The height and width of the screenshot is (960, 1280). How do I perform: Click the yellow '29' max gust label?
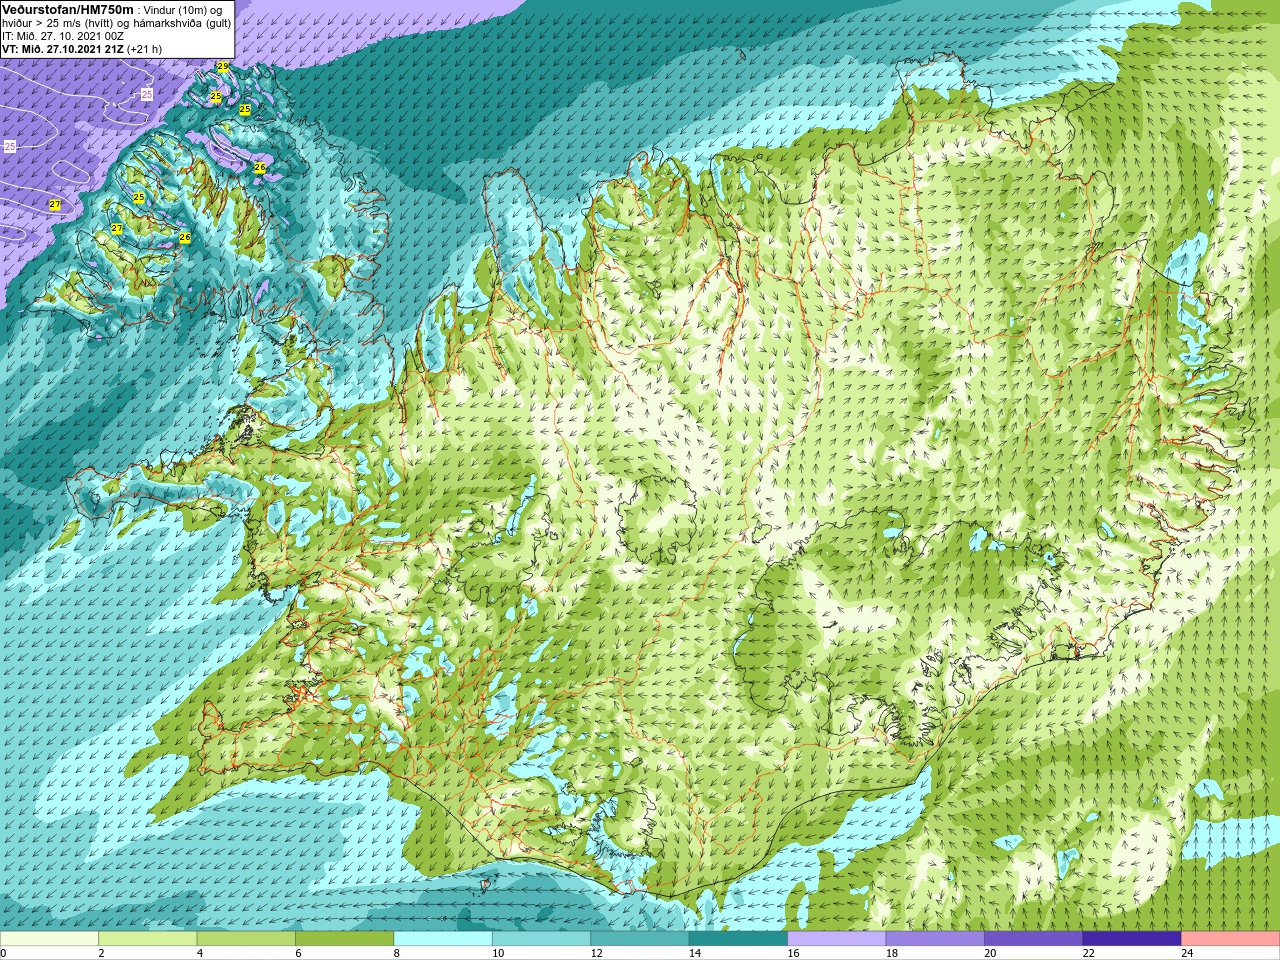[222, 67]
